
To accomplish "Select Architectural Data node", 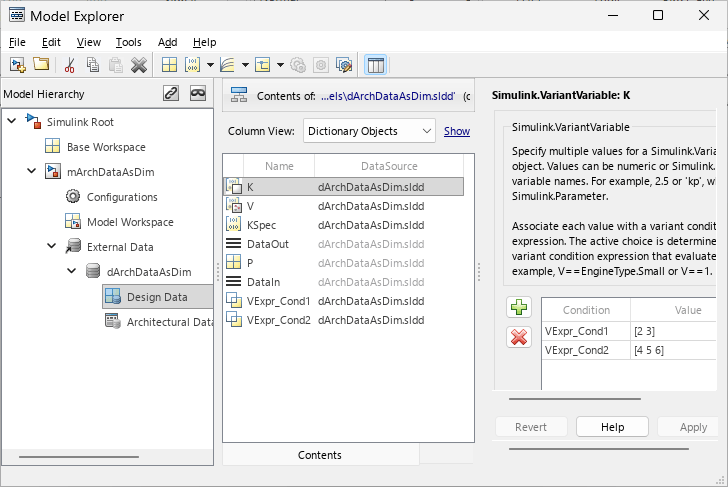I will click(159, 322).
